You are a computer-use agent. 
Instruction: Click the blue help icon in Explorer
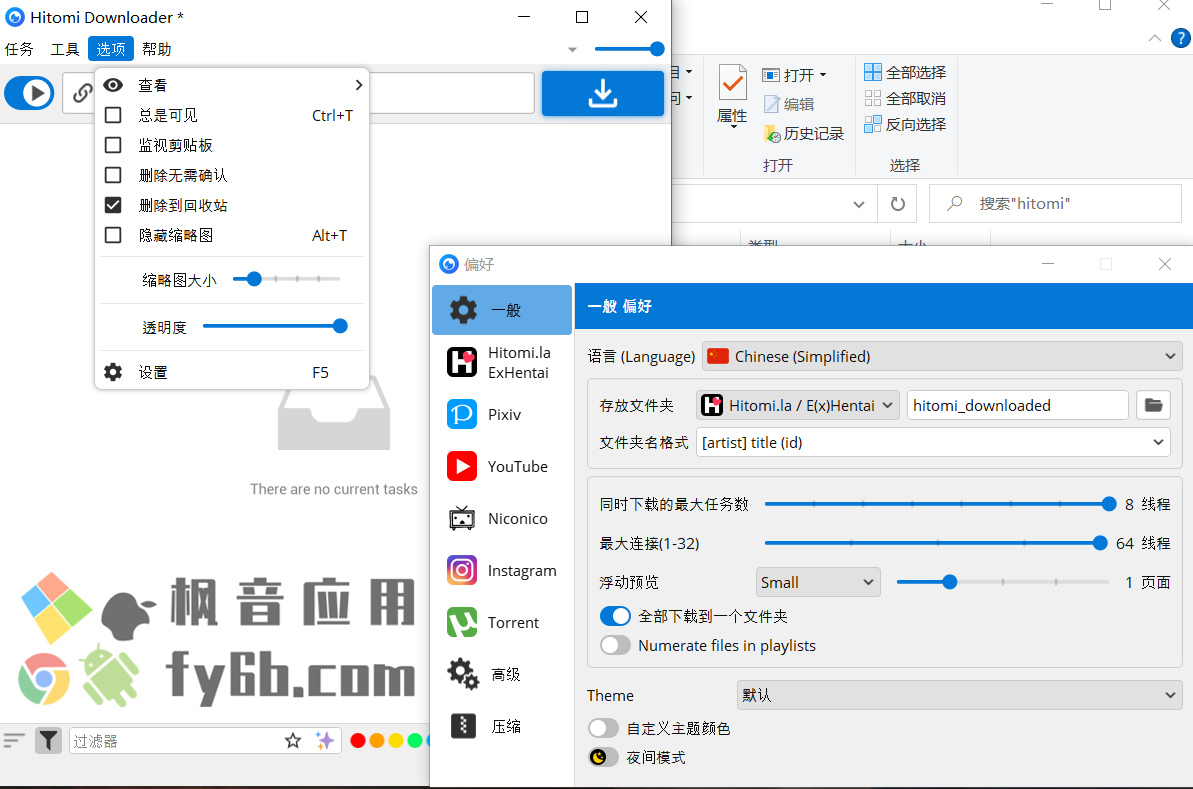1181,38
